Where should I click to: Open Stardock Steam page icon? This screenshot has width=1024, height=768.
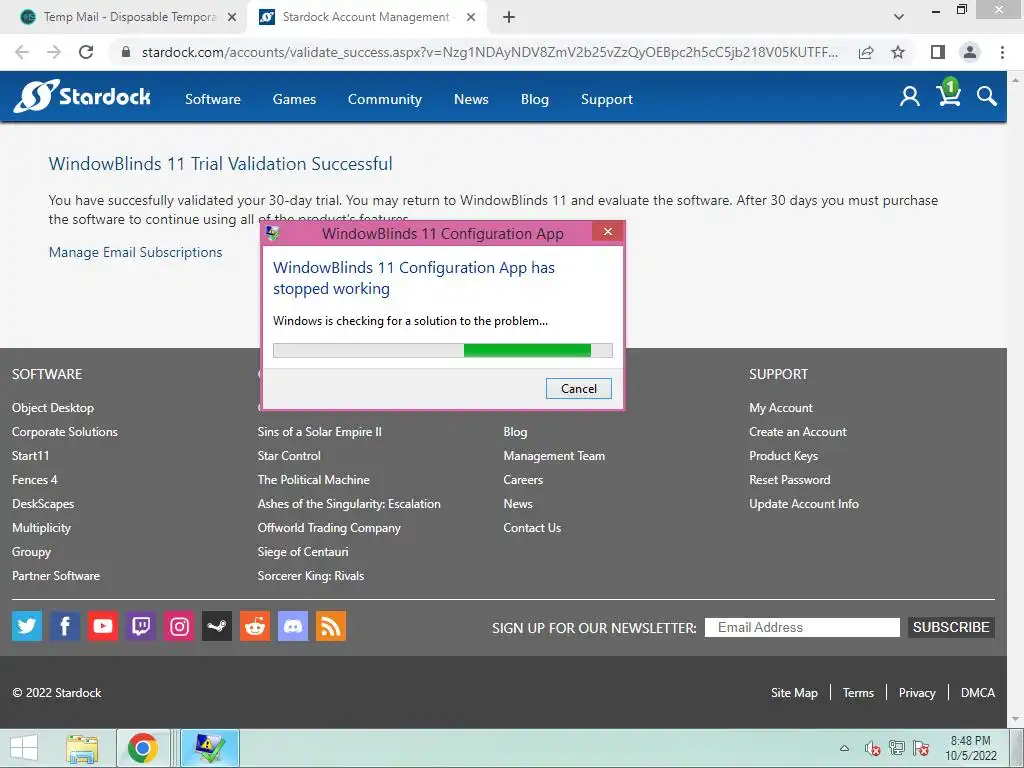point(217,626)
